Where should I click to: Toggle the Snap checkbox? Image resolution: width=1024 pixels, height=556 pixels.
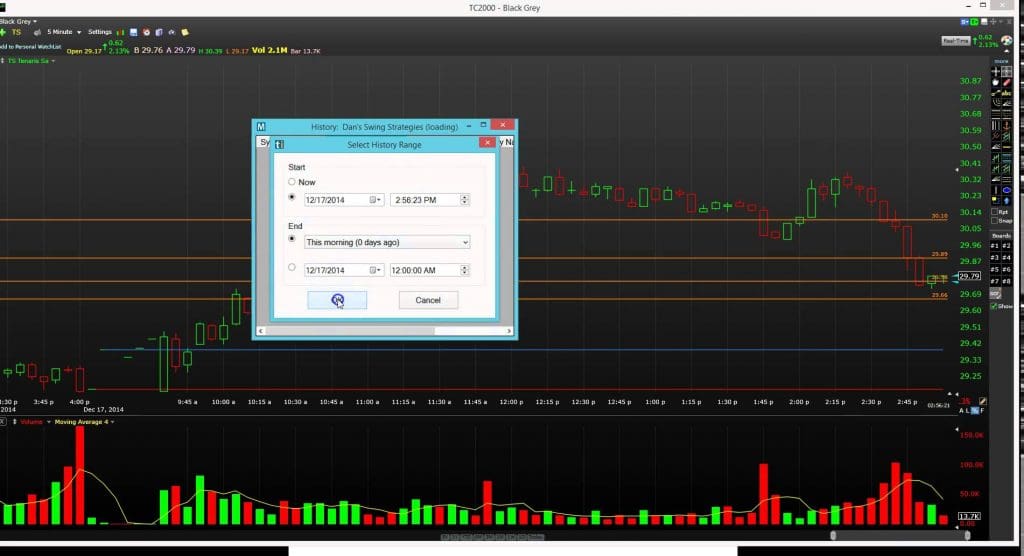pyautogui.click(x=995, y=220)
